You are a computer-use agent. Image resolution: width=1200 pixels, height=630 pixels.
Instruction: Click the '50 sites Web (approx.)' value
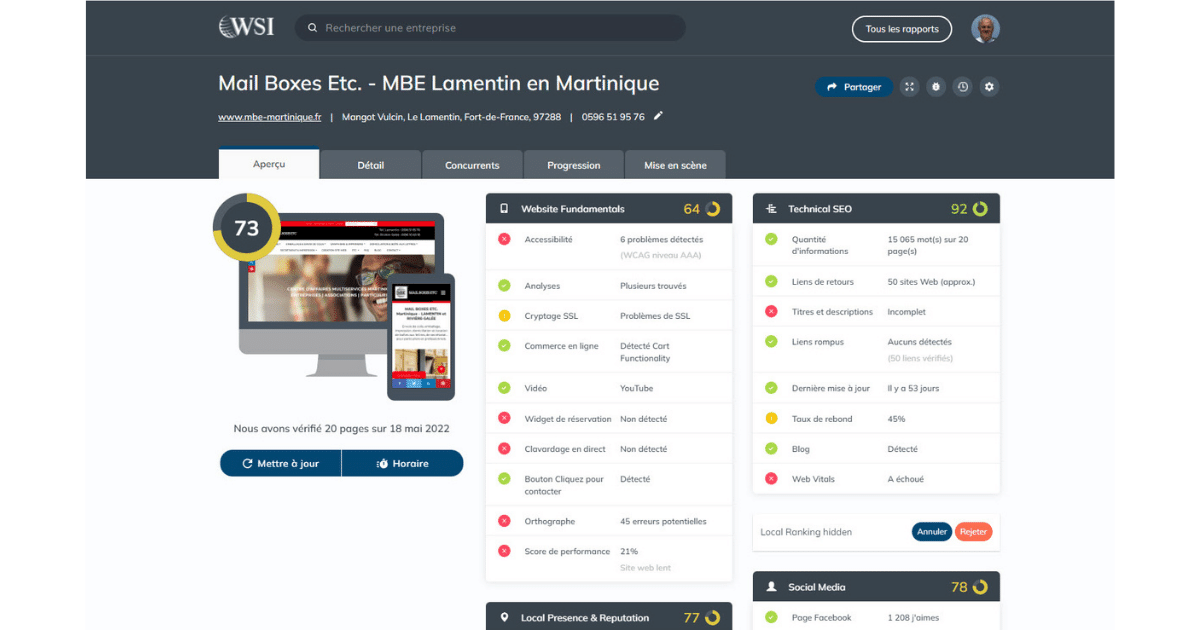(931, 282)
